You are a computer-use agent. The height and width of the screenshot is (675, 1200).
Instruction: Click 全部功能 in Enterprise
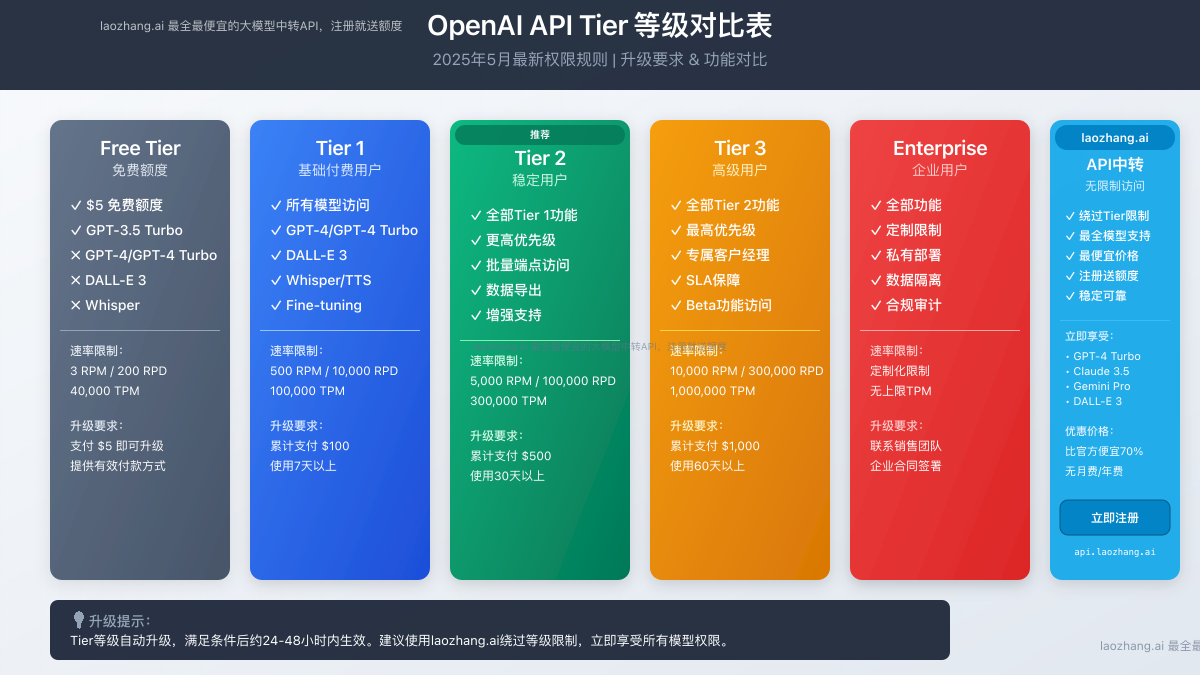point(906,205)
